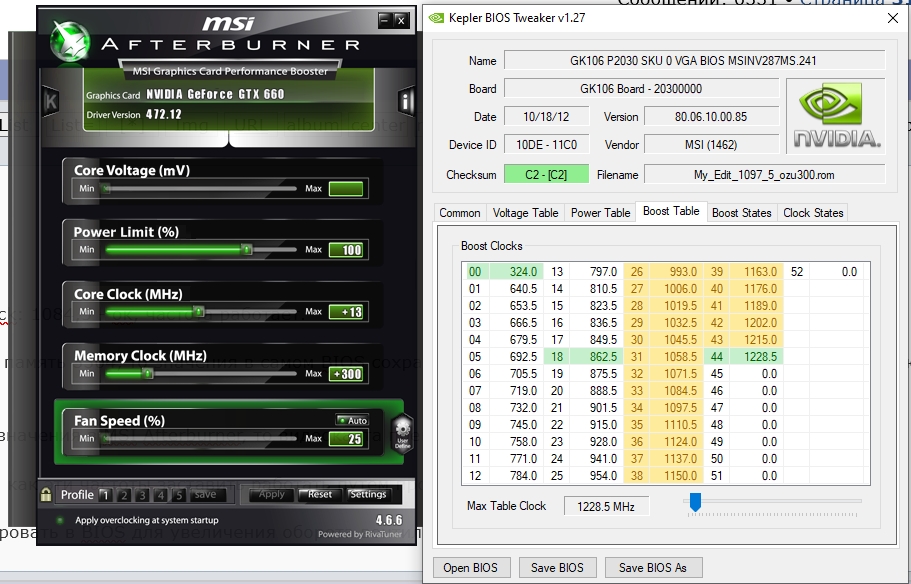Click the Fan Speed value box 25

[346, 439]
